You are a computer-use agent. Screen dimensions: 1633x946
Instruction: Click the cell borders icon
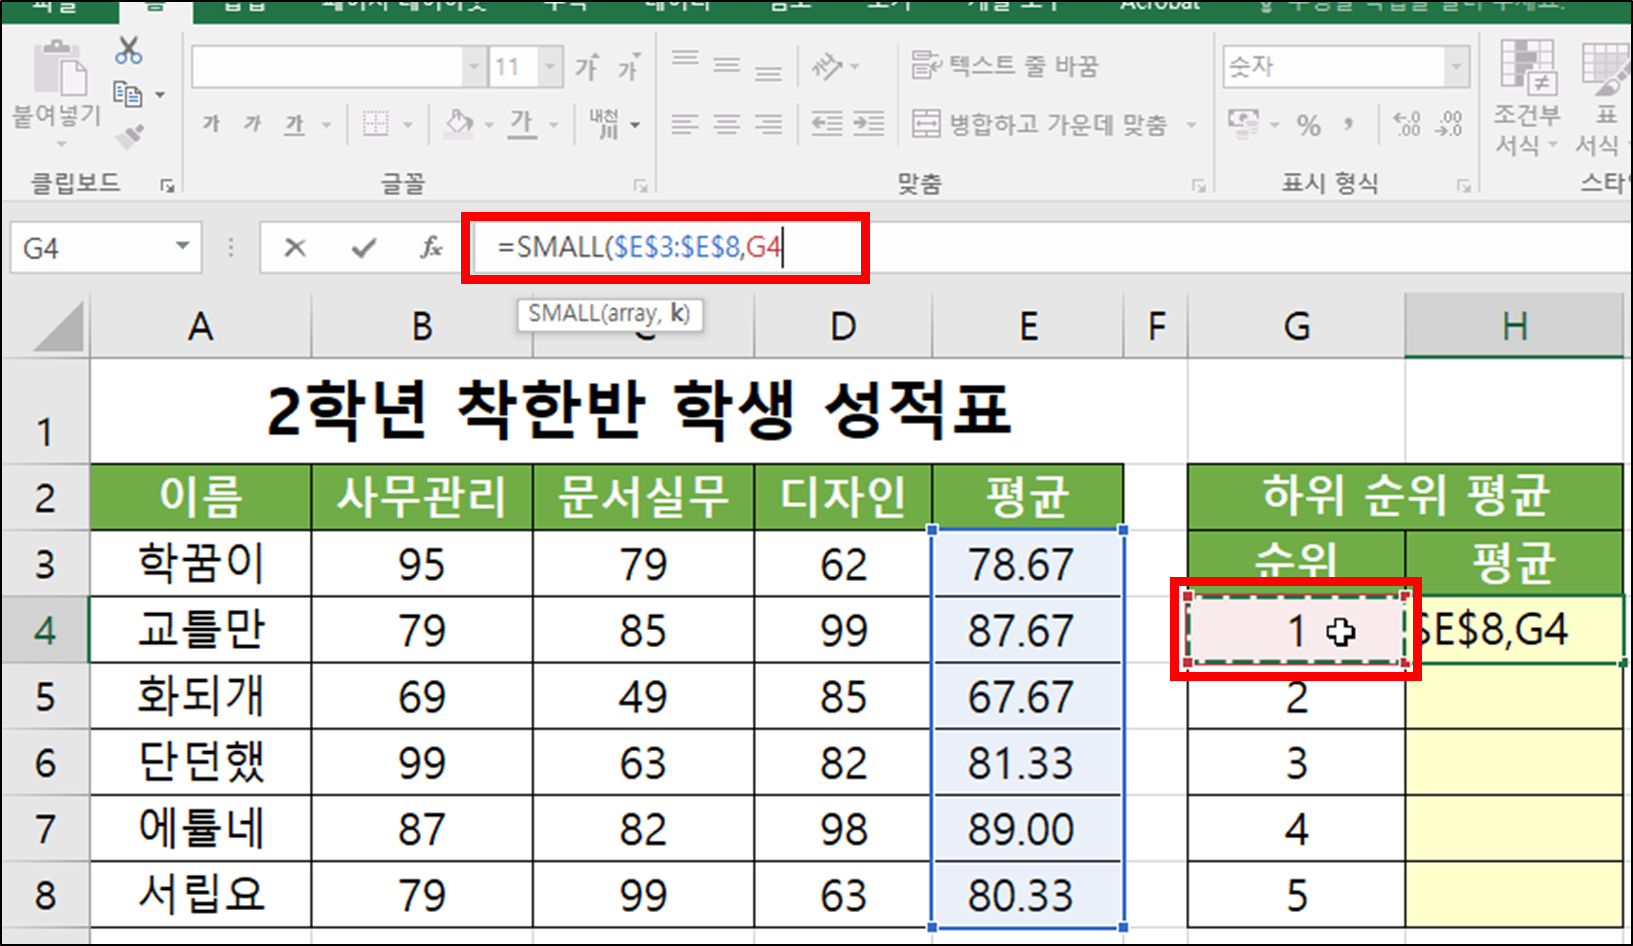click(x=375, y=124)
